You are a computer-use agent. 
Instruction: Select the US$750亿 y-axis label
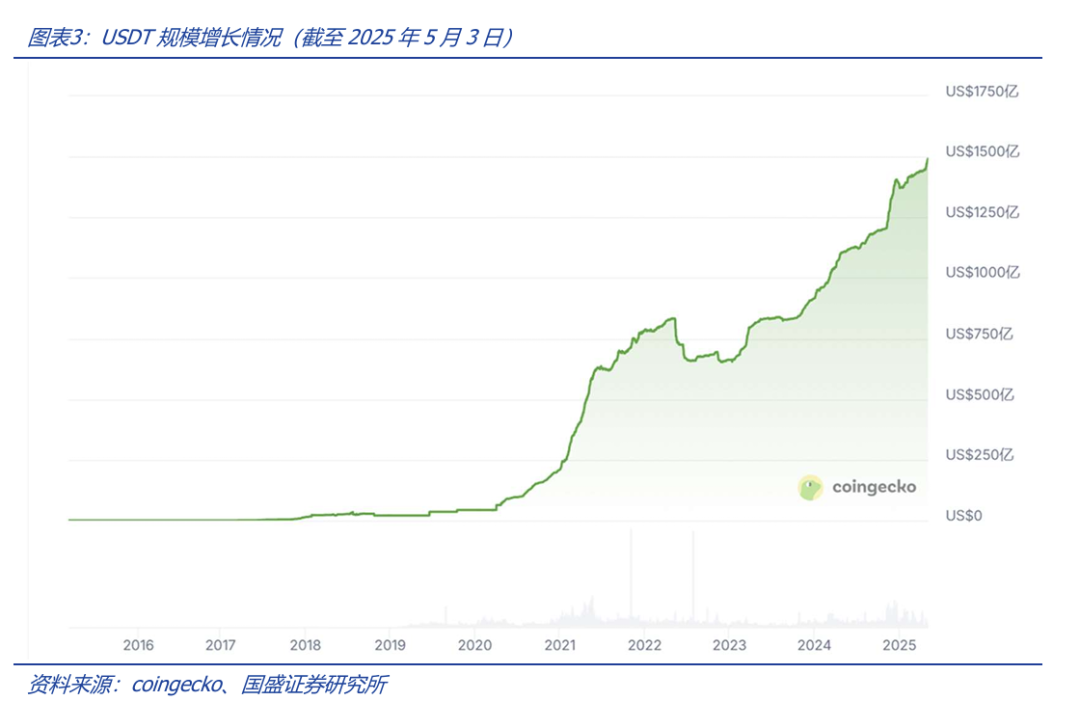(979, 334)
